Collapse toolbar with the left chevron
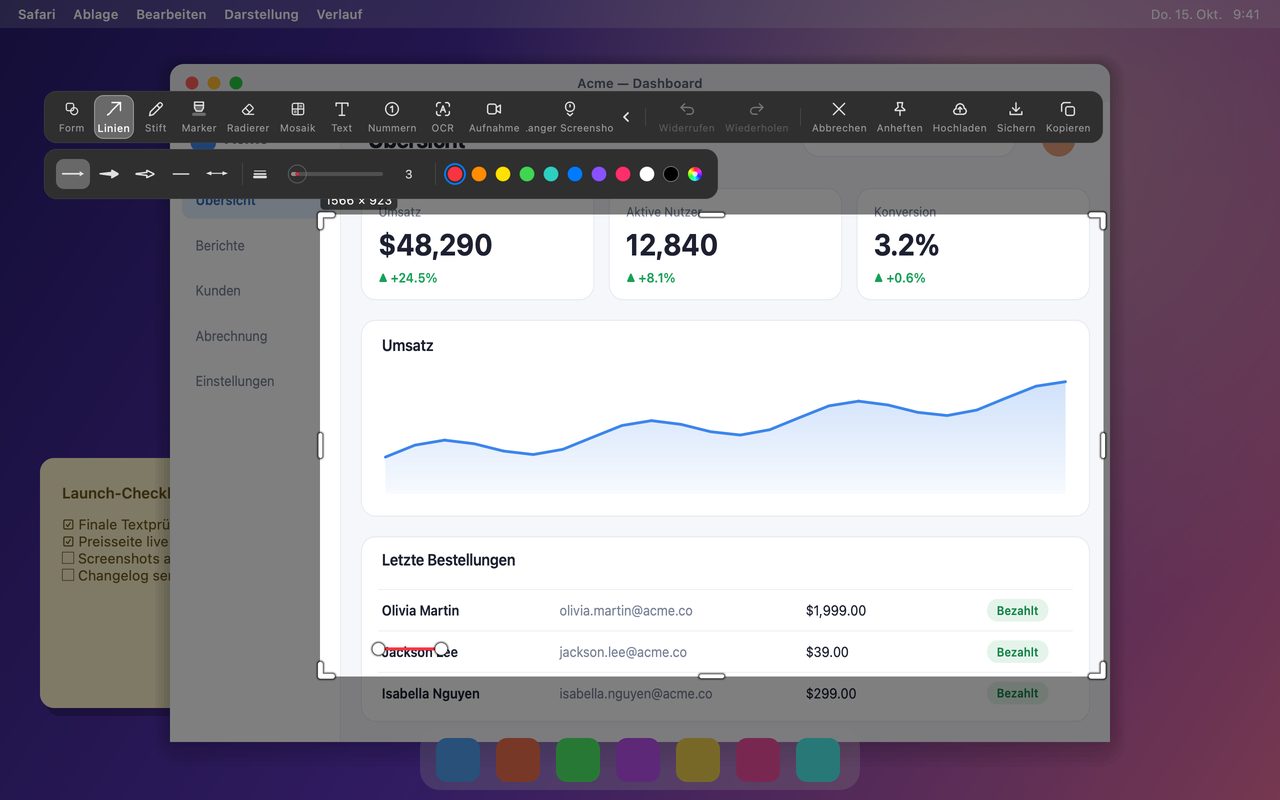Viewport: 1280px width, 800px height. click(x=626, y=117)
